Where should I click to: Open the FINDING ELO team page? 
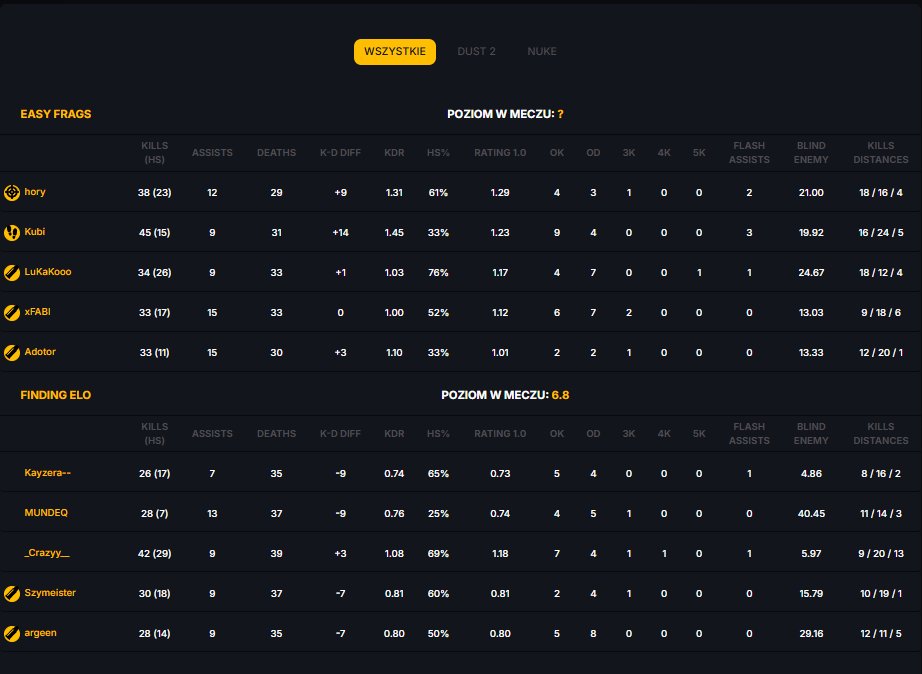click(56, 395)
